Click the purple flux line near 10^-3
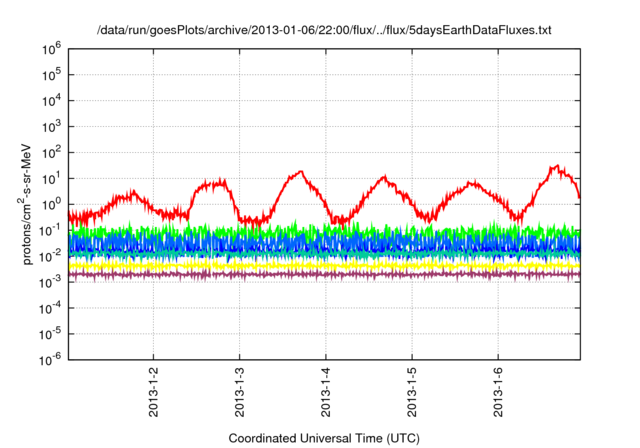 tap(324, 275)
